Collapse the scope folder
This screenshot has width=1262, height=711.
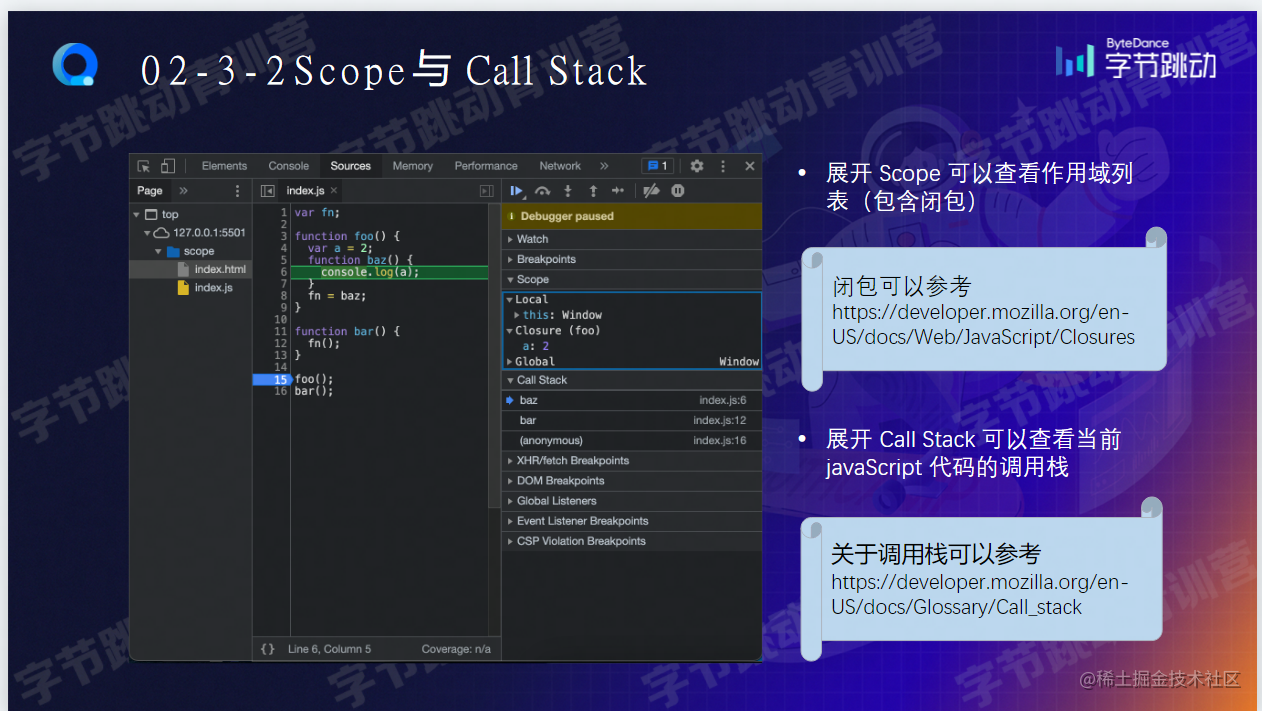pos(158,251)
